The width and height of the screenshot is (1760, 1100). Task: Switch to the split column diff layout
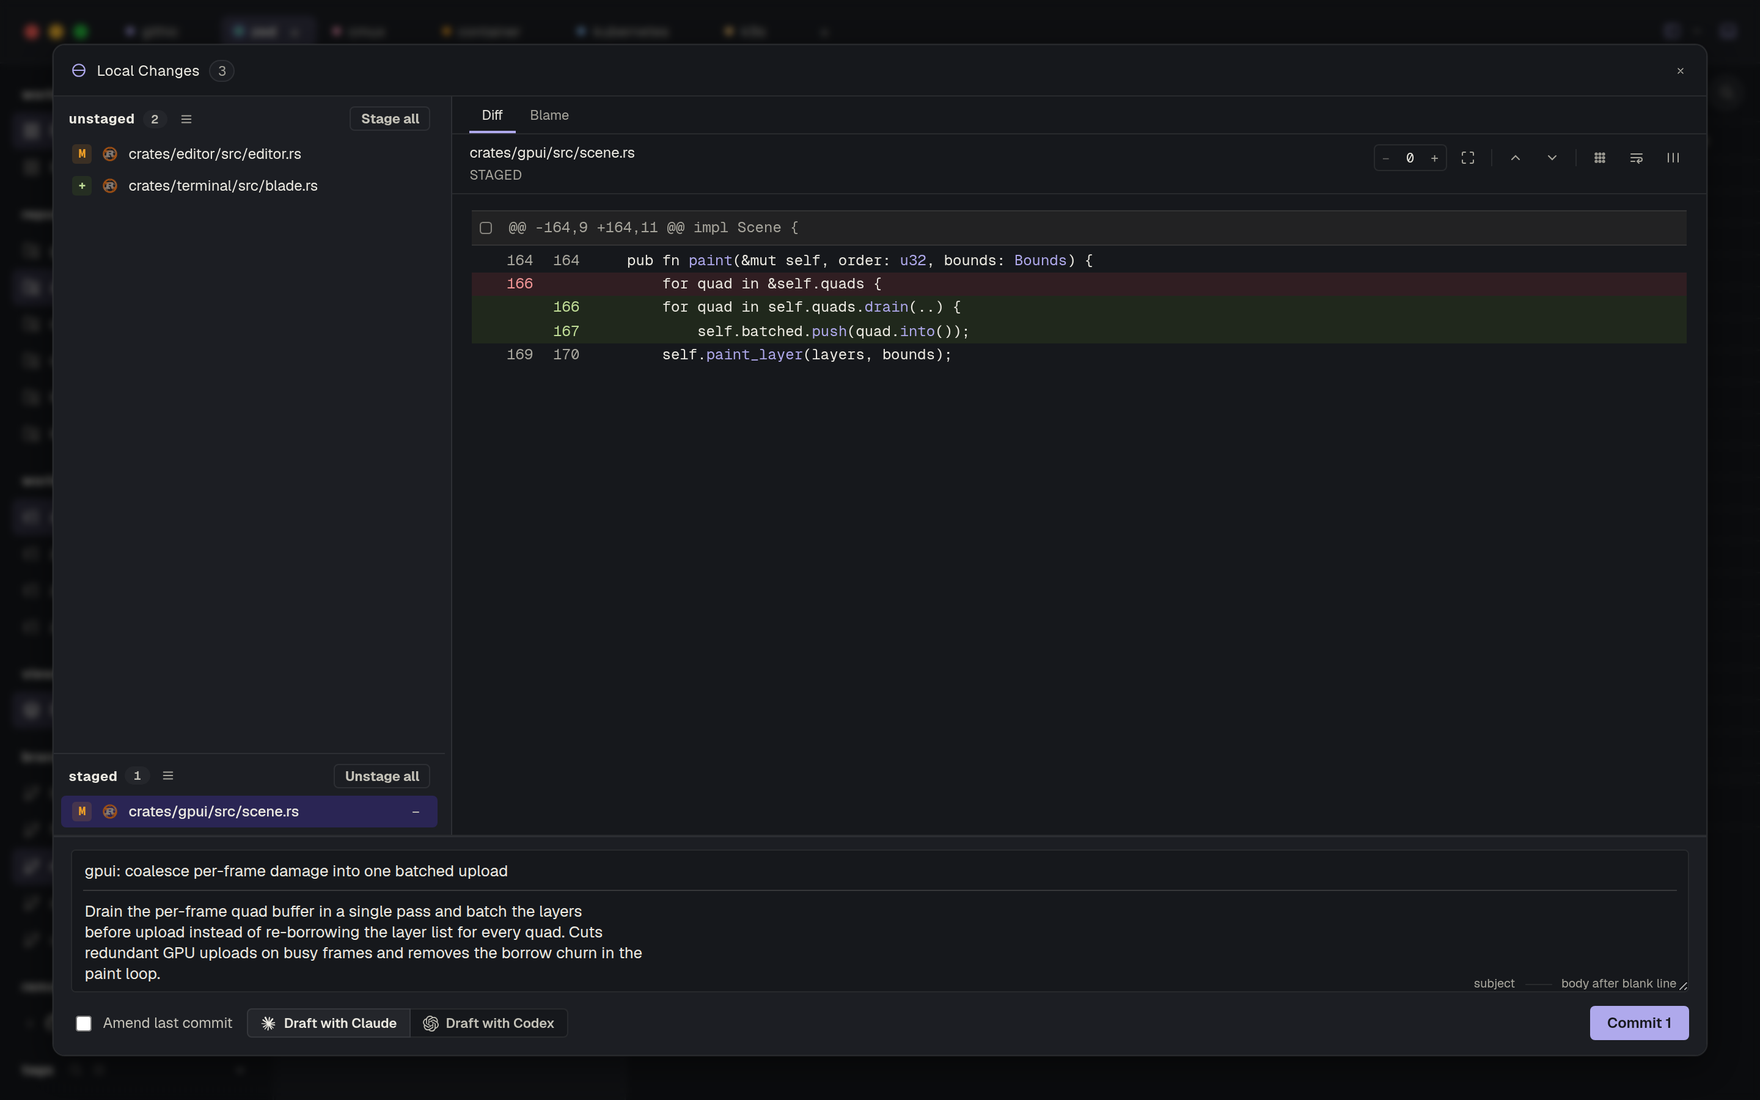[x=1673, y=158]
